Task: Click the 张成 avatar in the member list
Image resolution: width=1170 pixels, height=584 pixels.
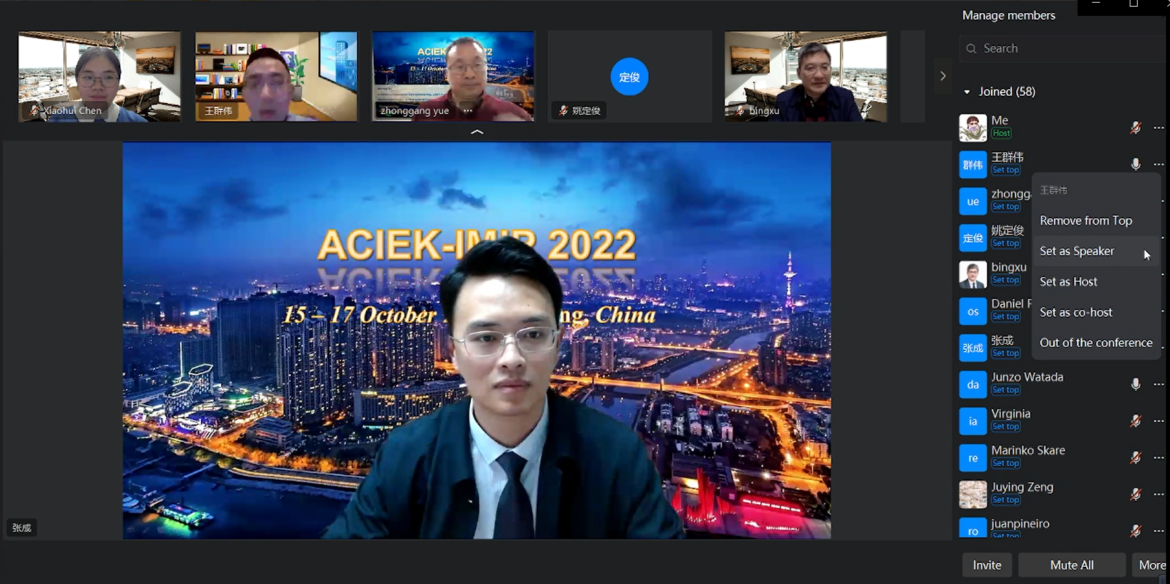Action: coord(973,348)
